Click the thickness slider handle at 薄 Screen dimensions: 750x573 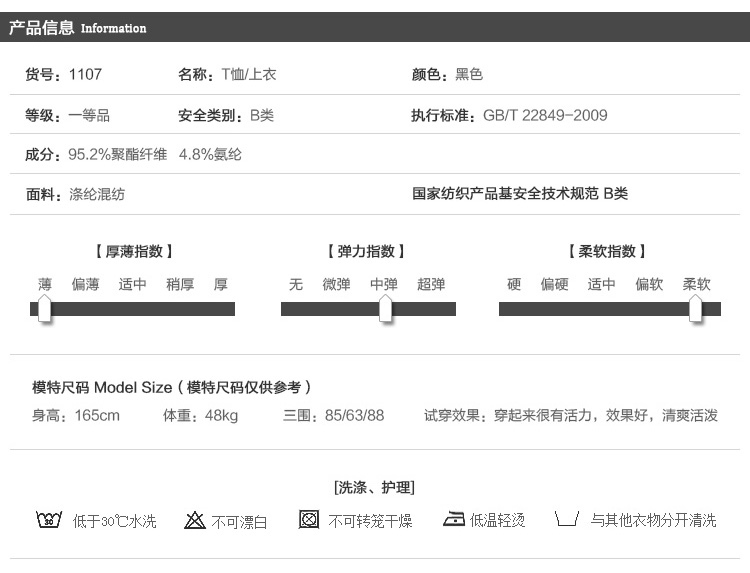(45, 309)
